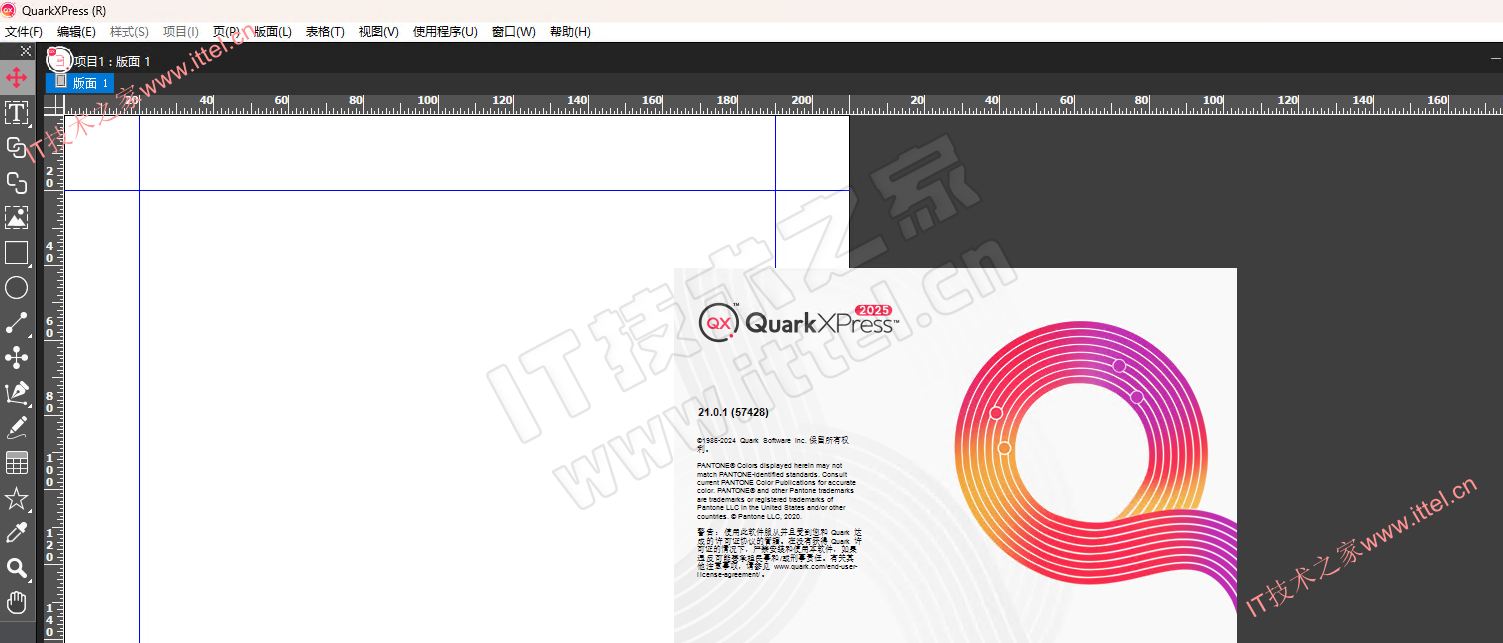
Task: Open the 帮助(H) menu
Action: coord(570,32)
